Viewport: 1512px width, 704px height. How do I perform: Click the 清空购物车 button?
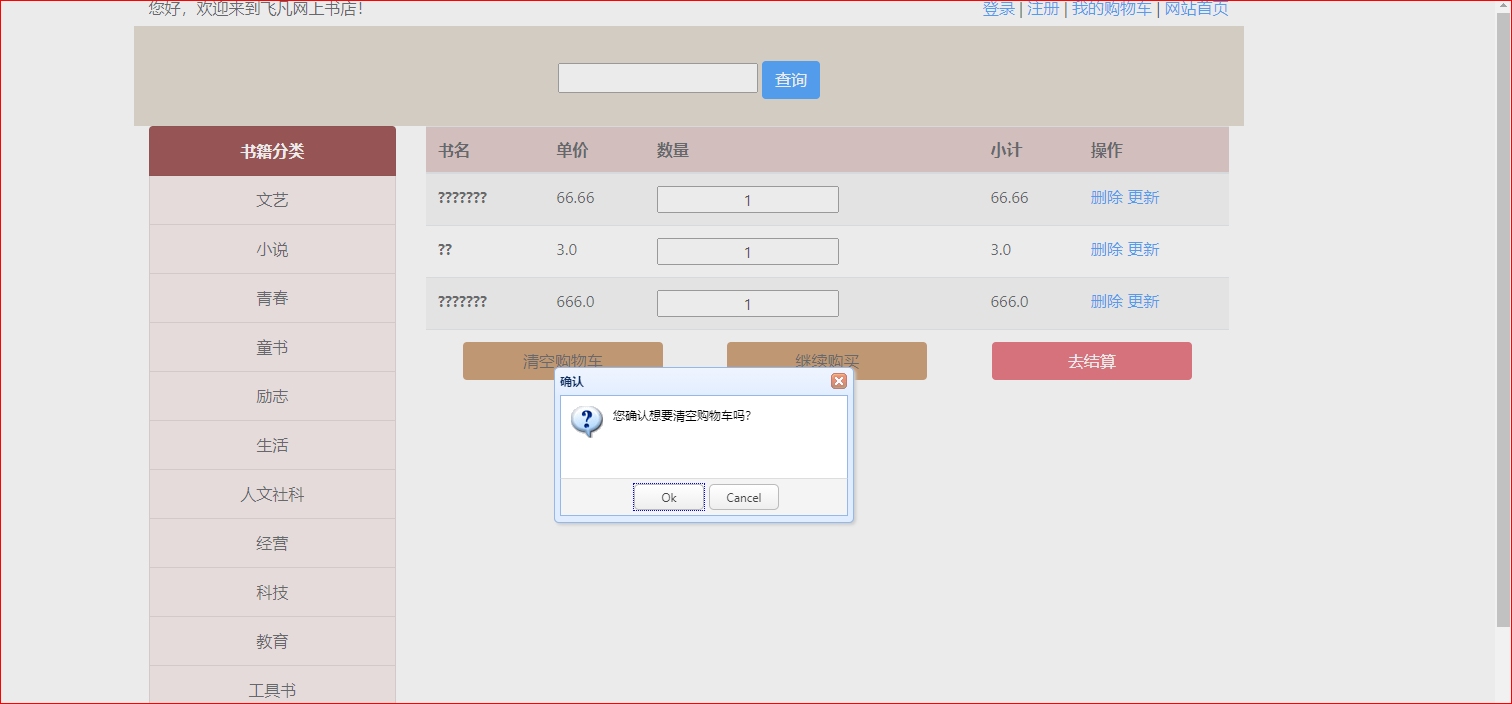[x=563, y=361]
